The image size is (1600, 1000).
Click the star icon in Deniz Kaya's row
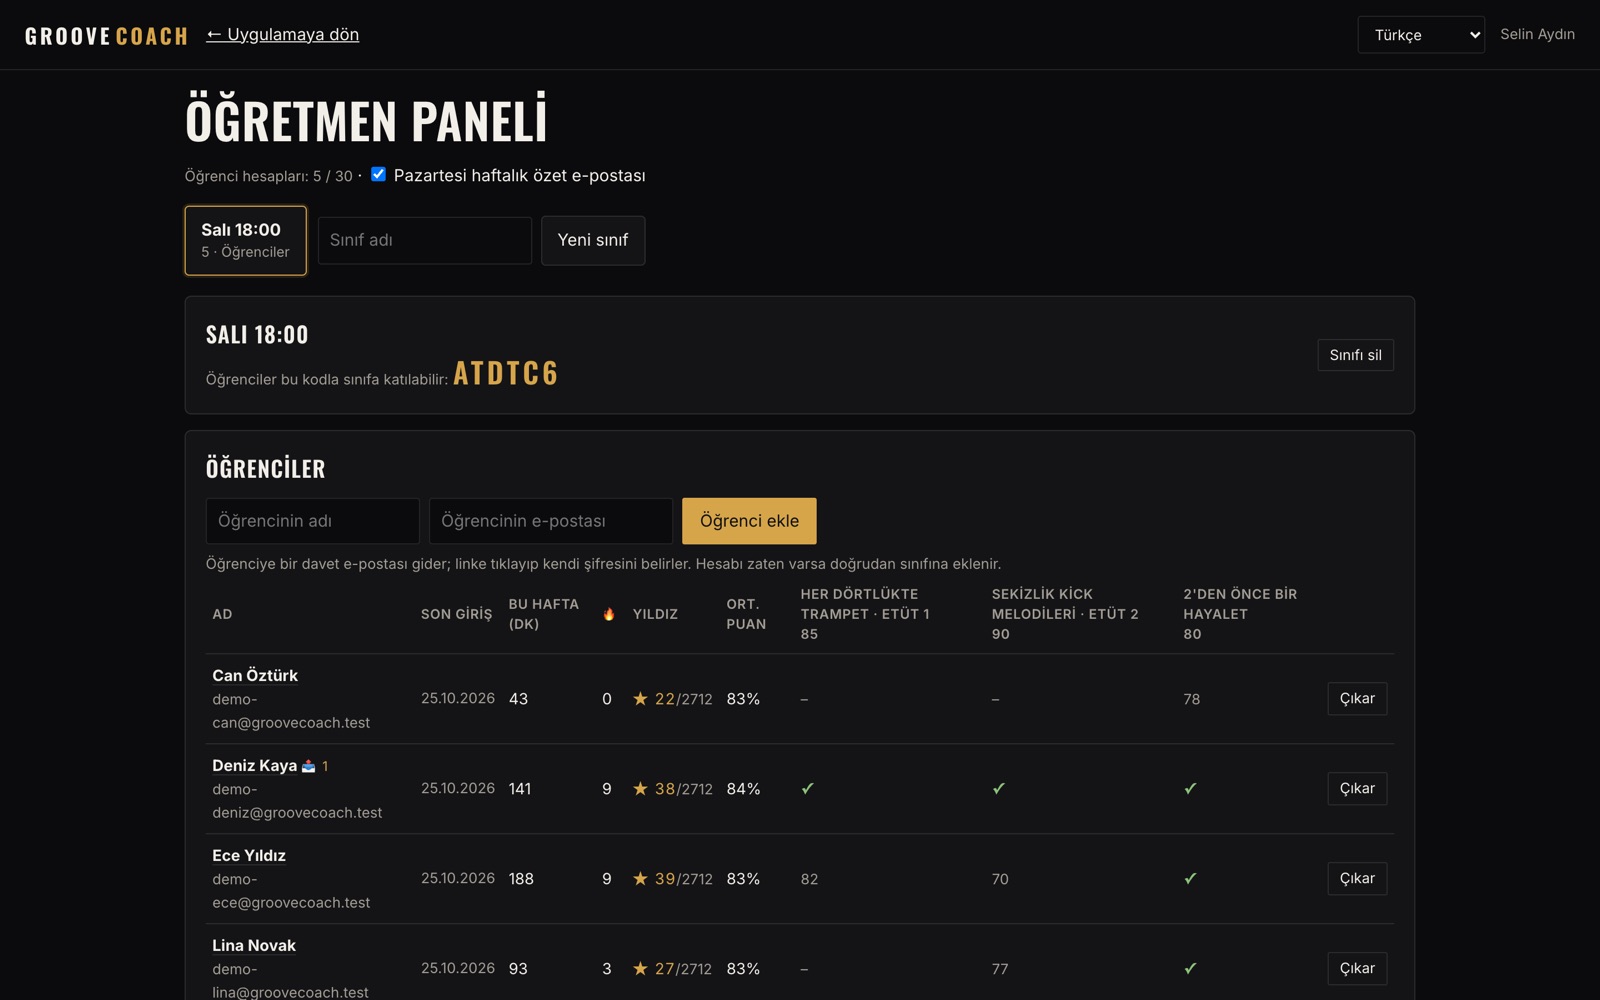[x=640, y=789]
